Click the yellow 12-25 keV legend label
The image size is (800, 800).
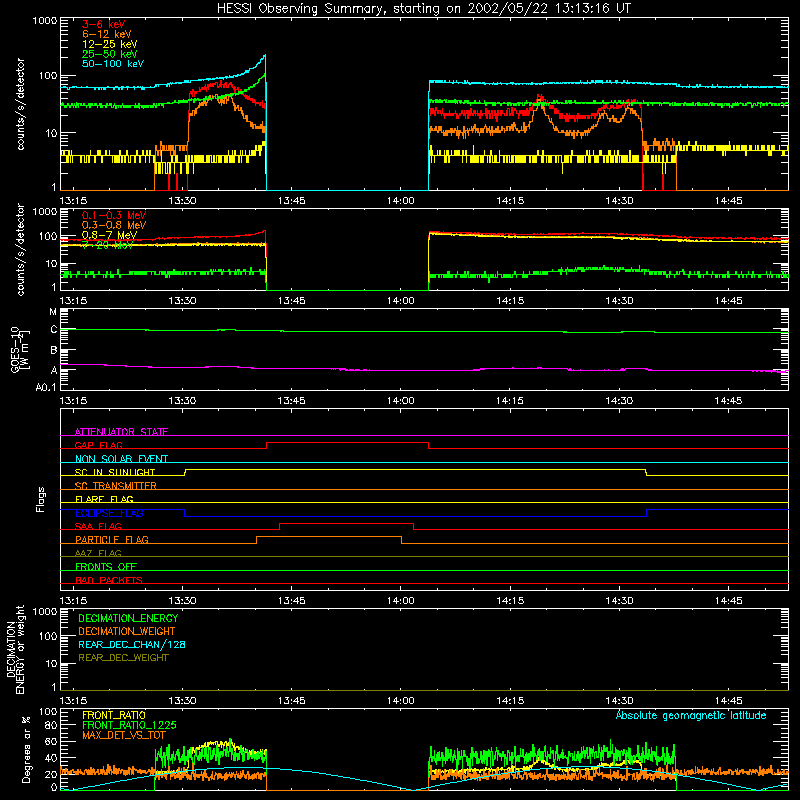click(109, 44)
